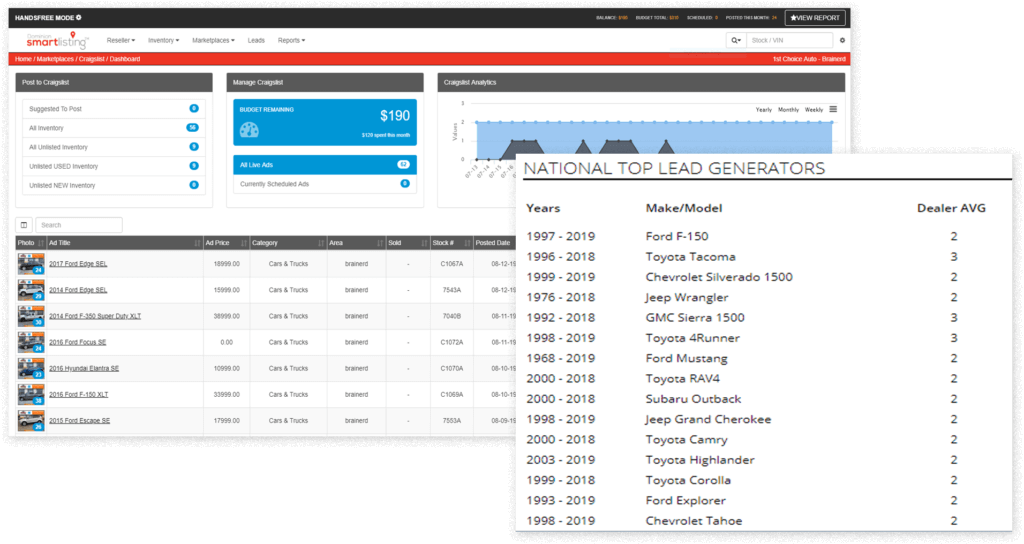The height and width of the screenshot is (544, 1024).
Task: Click the Dominion smartlisting logo
Action: pyautogui.click(x=57, y=40)
